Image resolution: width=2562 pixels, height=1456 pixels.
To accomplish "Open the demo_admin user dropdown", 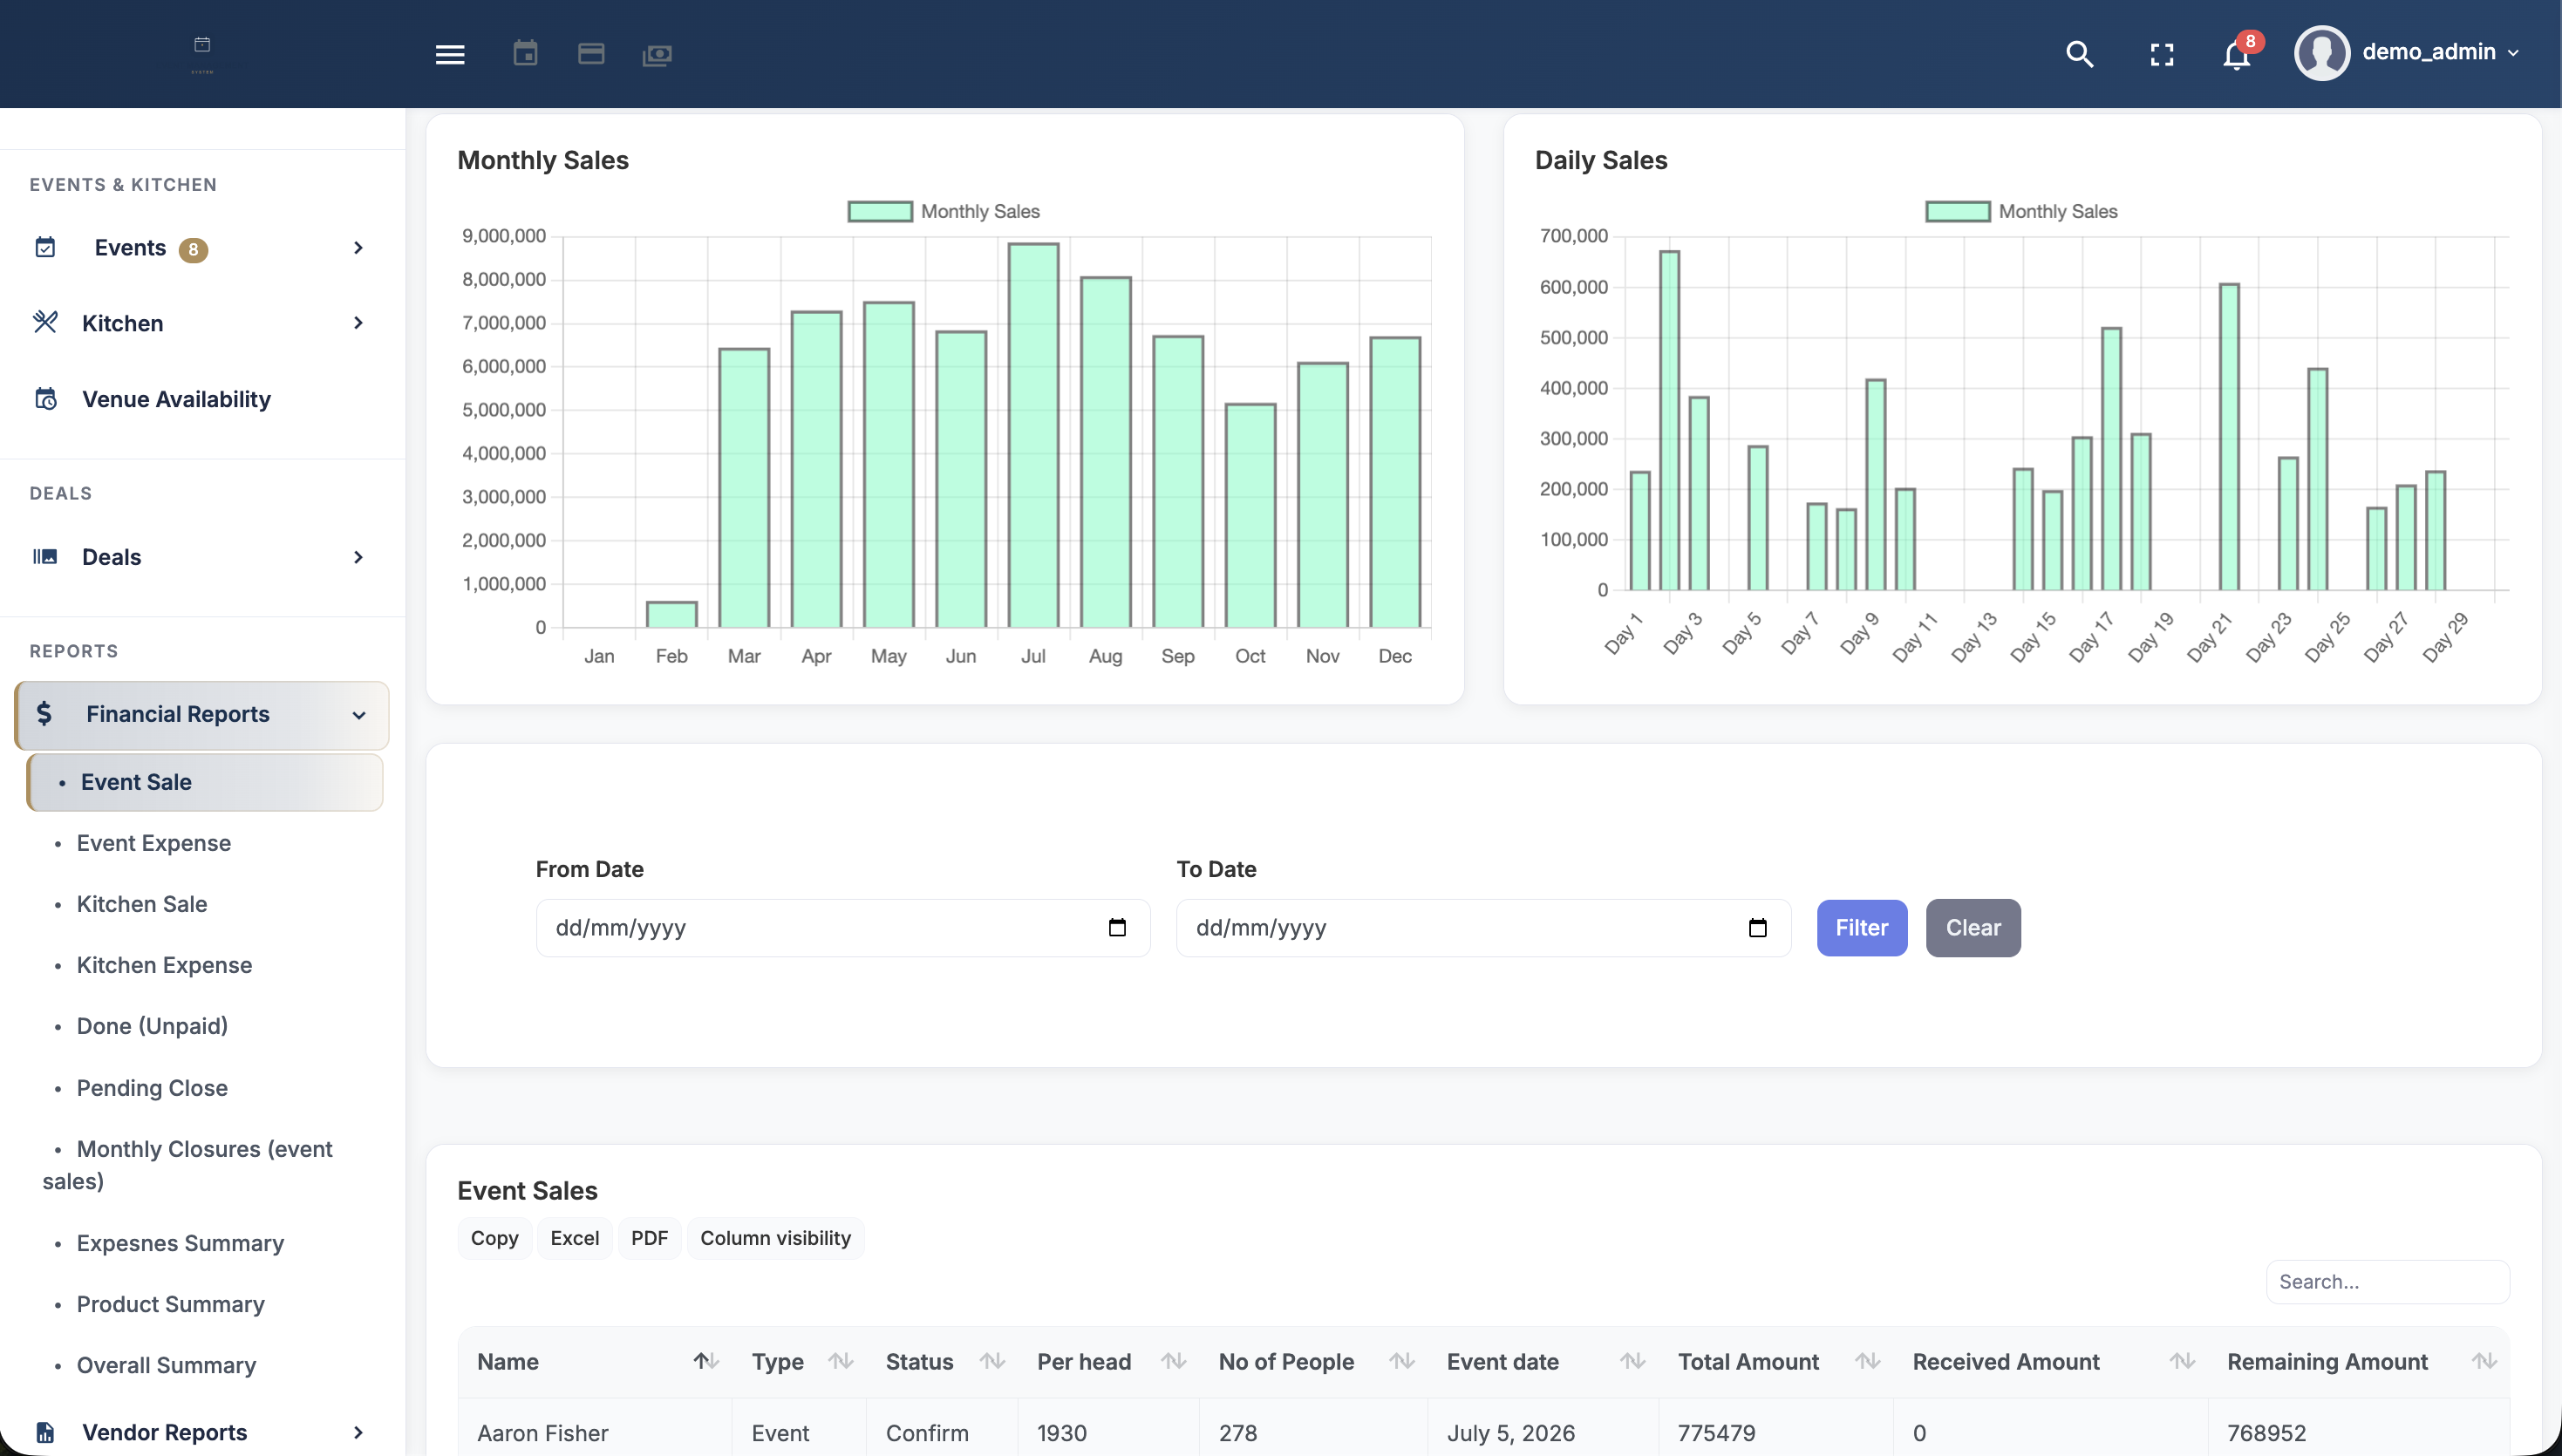I will click(x=2440, y=52).
